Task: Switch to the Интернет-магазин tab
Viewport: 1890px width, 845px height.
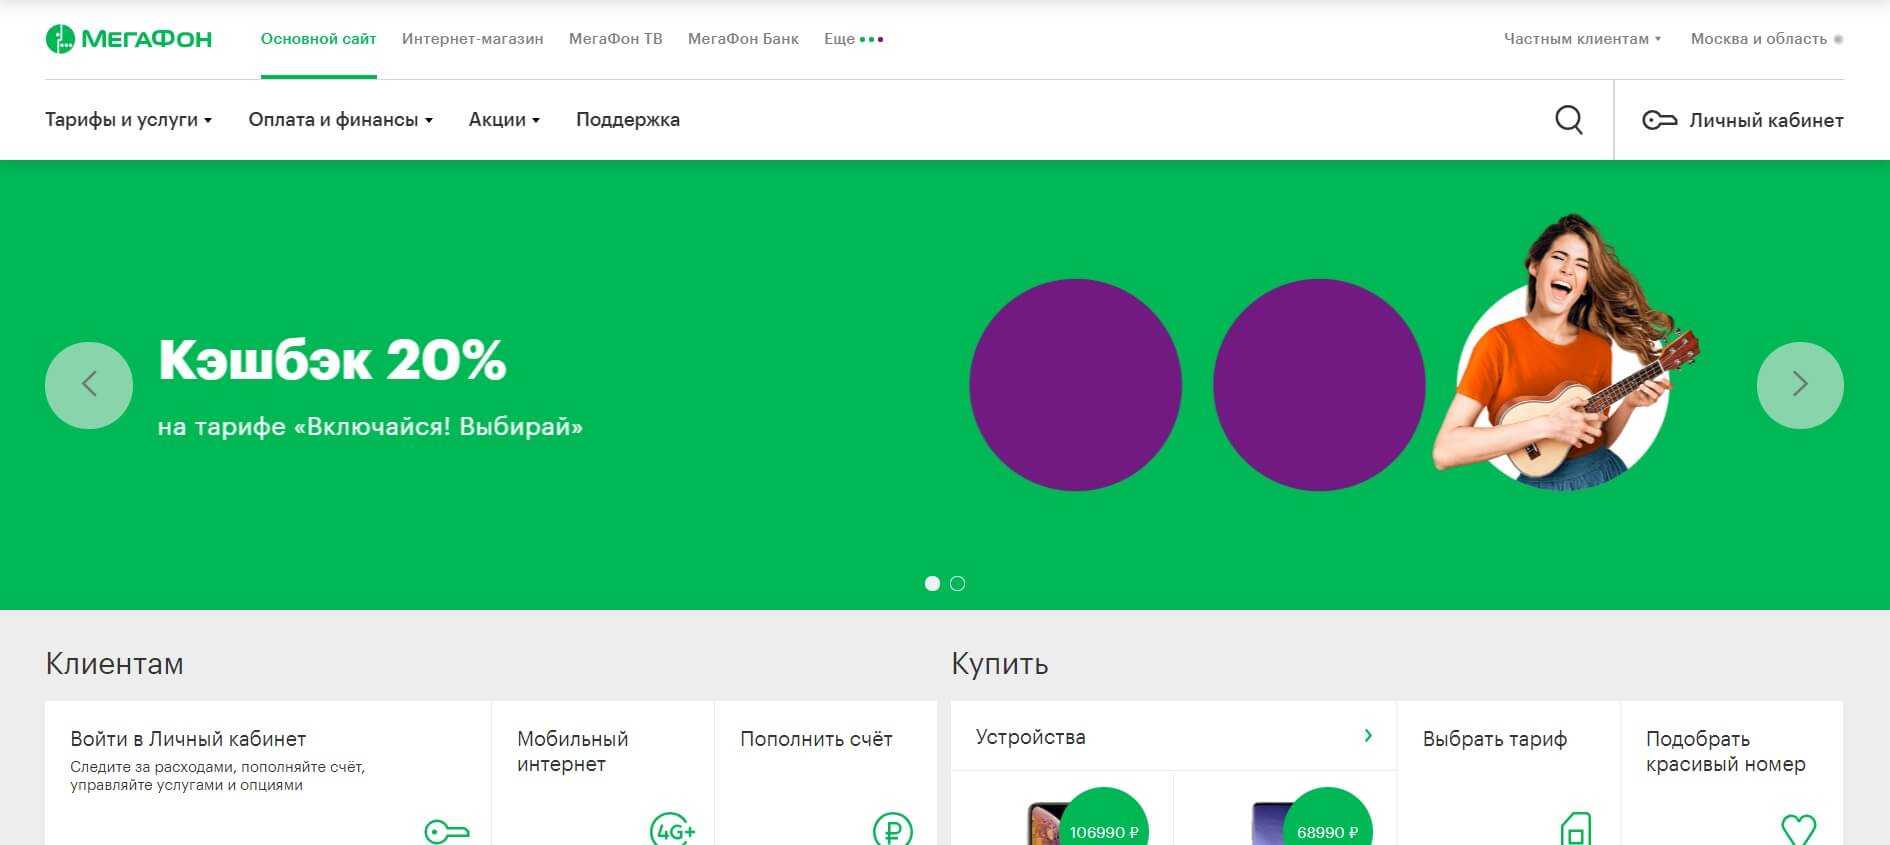Action: click(472, 39)
